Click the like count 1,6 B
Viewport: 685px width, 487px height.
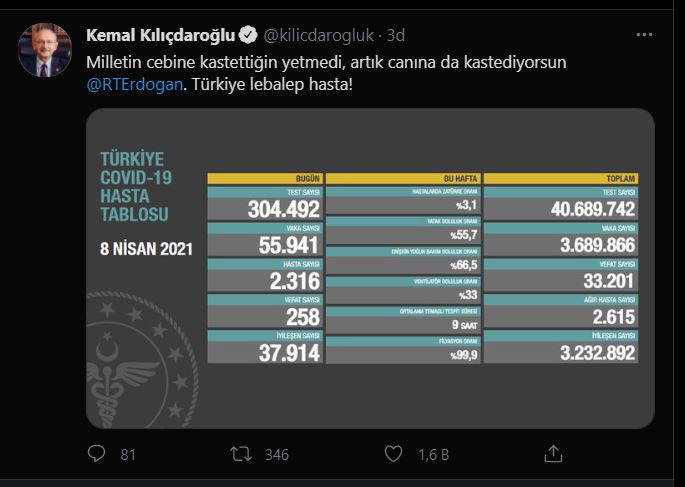[x=432, y=455]
